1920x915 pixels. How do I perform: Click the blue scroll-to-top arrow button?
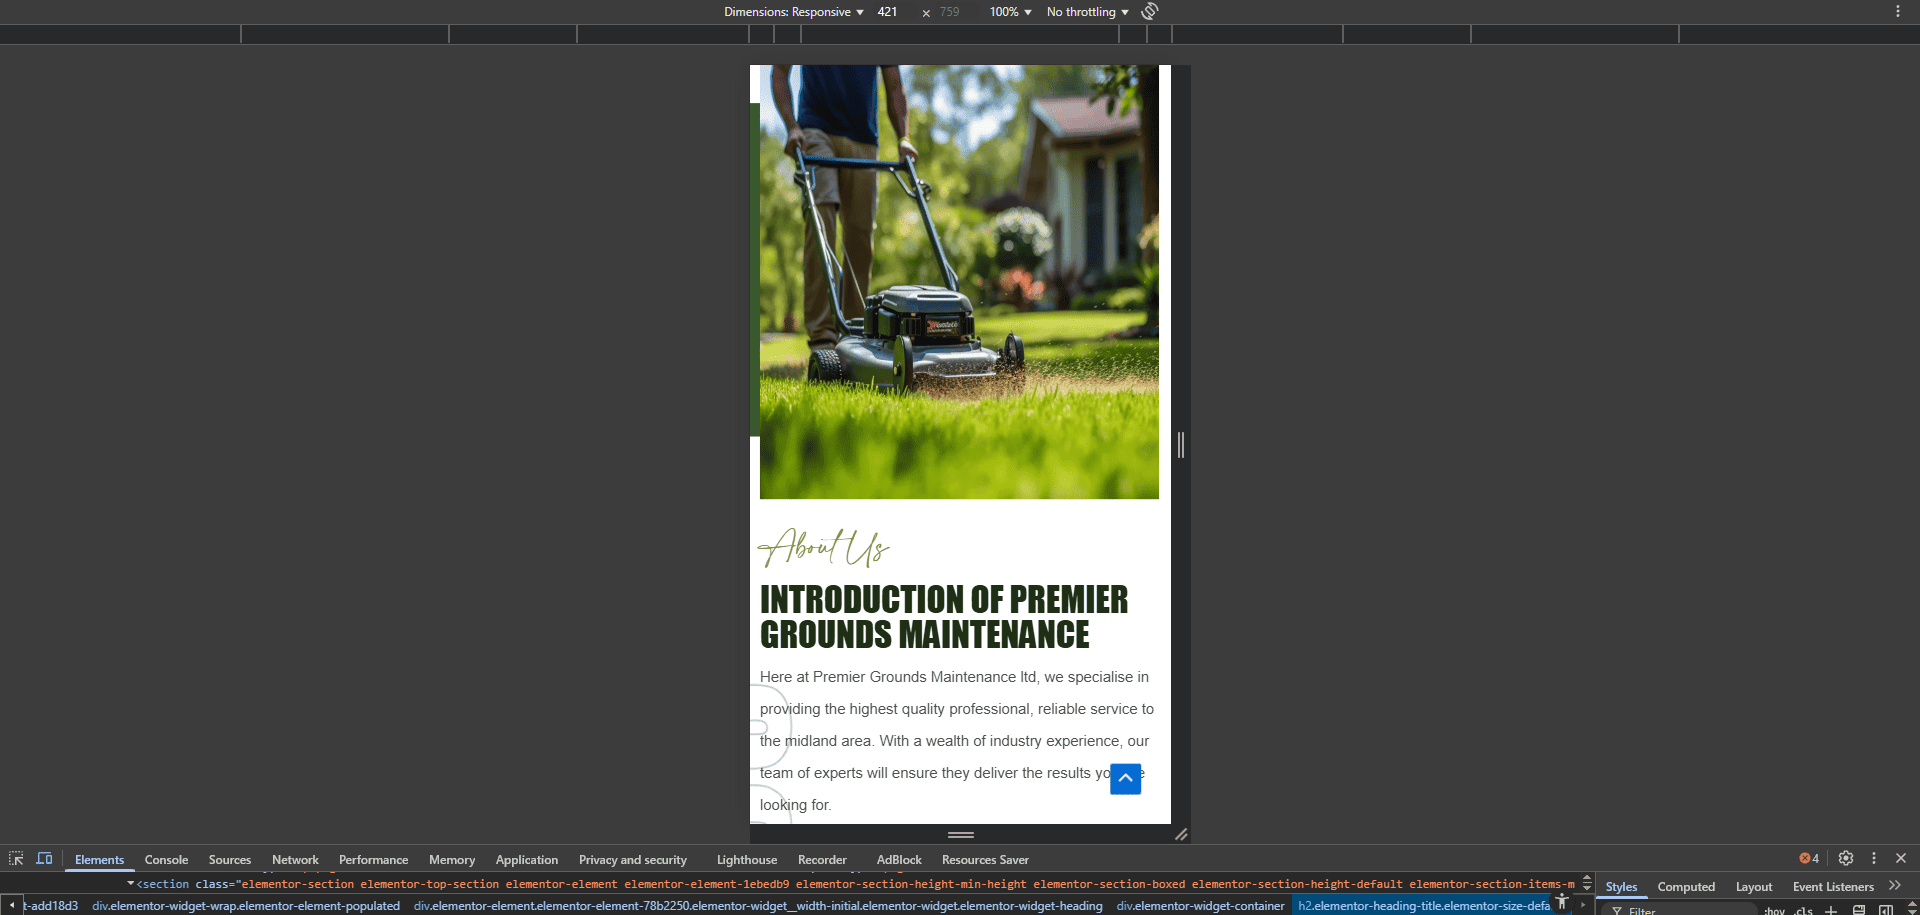1125,778
